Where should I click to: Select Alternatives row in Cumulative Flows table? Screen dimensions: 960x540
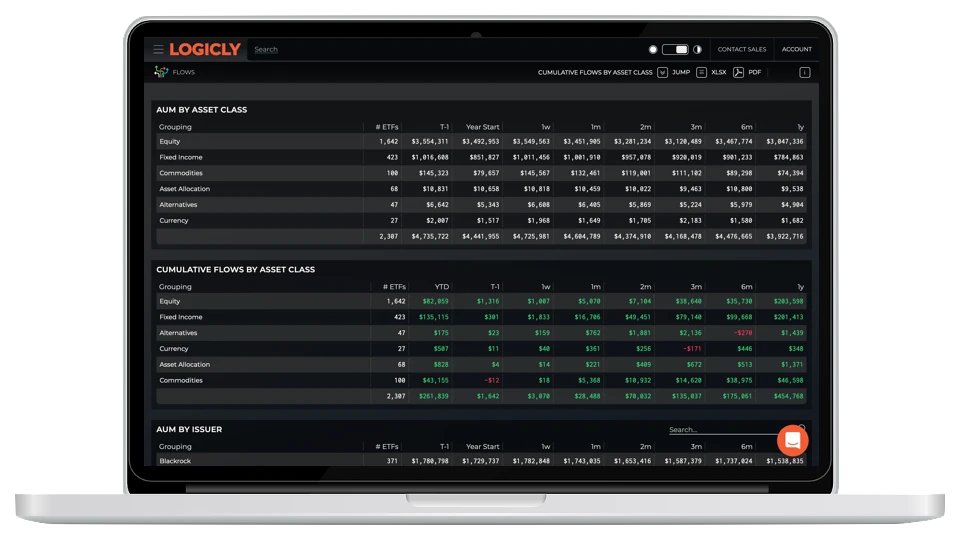(481, 333)
